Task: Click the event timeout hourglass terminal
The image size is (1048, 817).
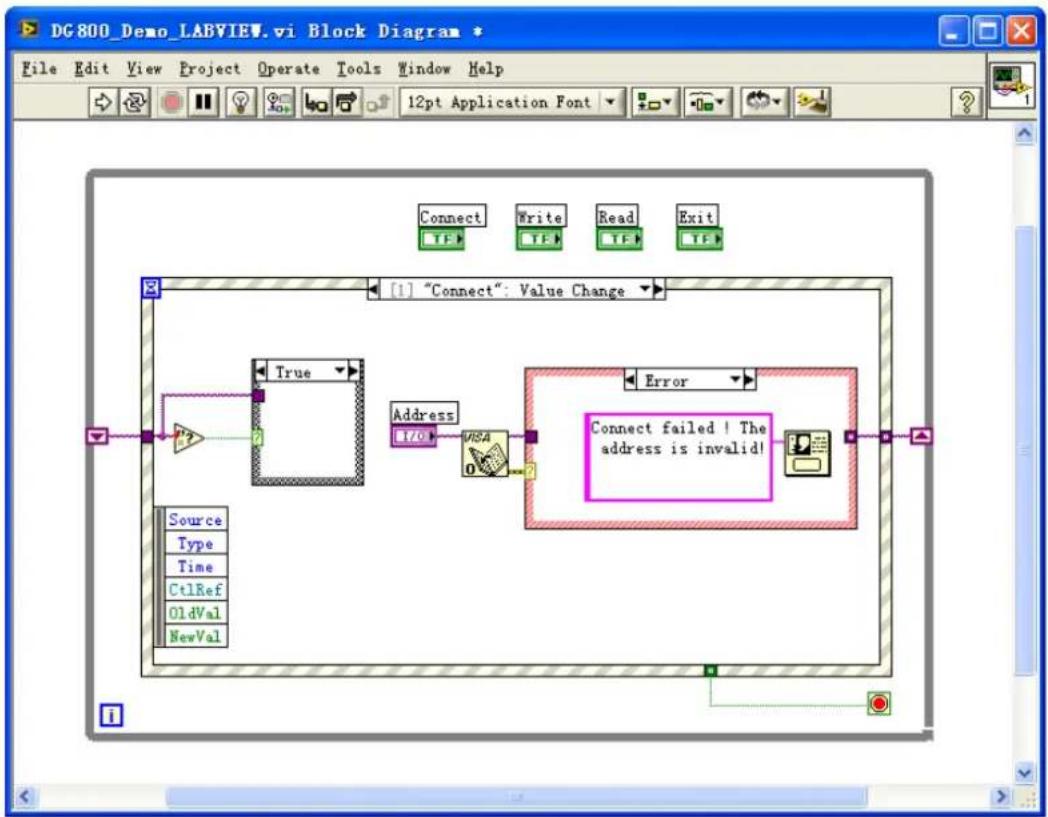Action: point(151,288)
